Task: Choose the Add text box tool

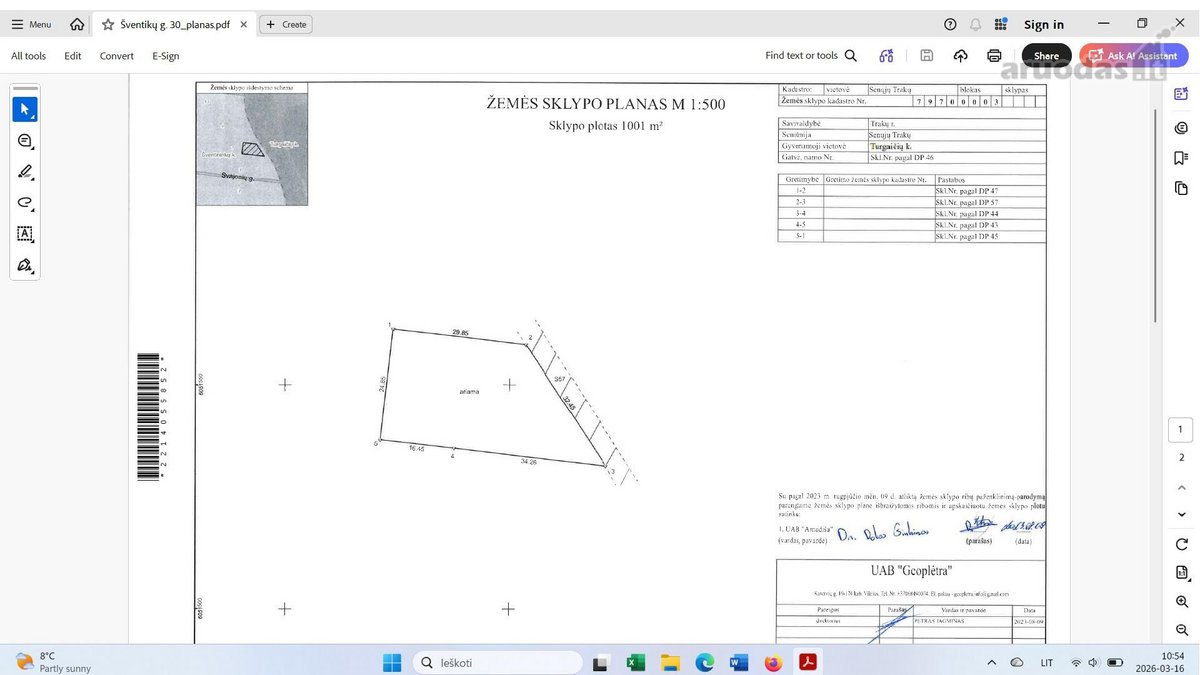Action: [25, 234]
